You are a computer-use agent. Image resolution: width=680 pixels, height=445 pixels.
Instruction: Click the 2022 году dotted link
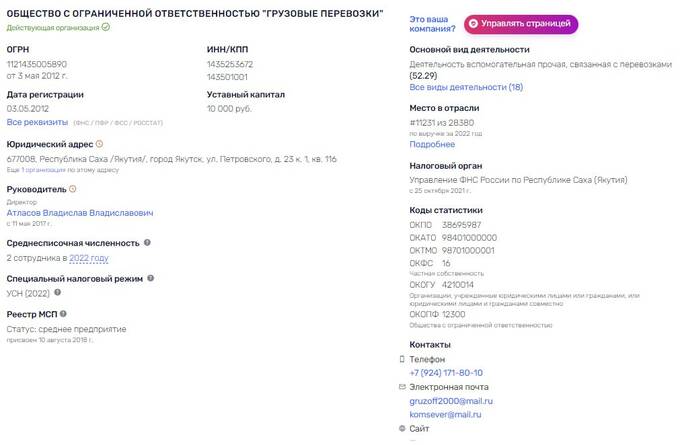(89, 258)
